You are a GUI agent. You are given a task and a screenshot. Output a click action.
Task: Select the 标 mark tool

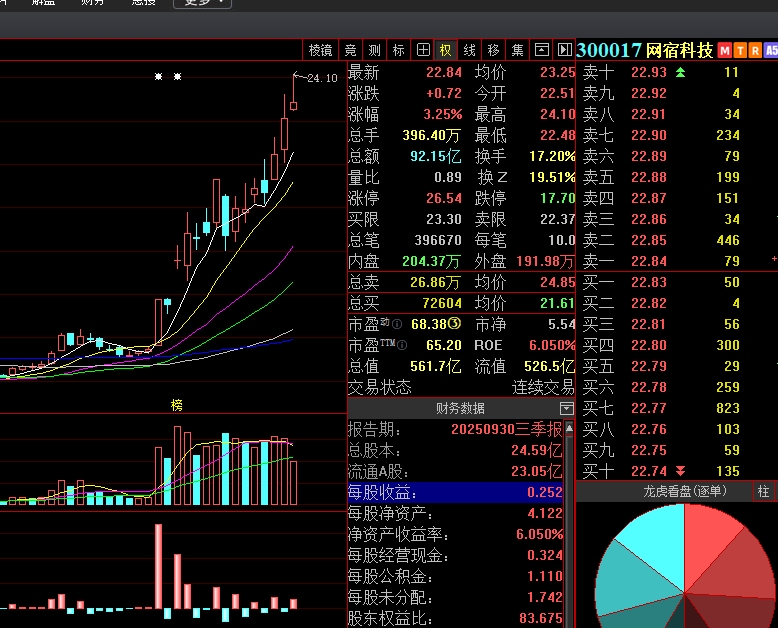pos(398,50)
